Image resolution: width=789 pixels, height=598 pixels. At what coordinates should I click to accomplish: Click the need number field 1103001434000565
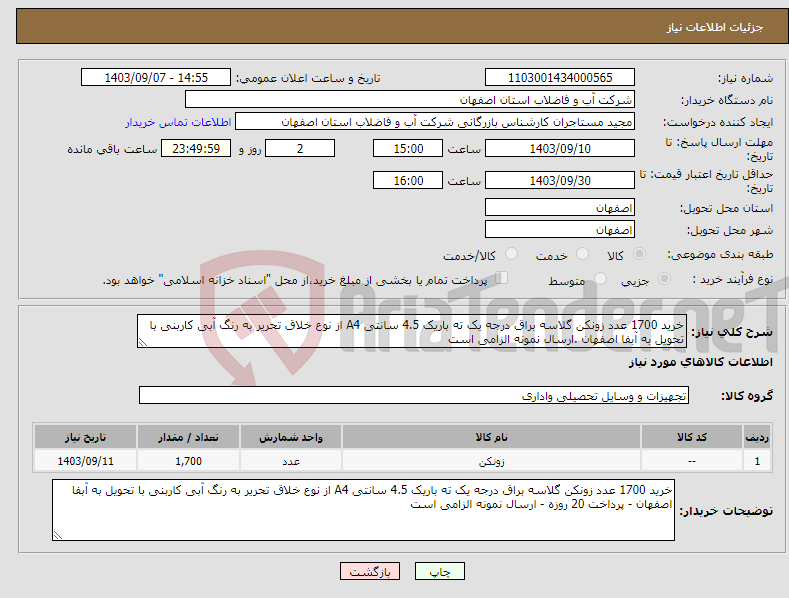560,78
